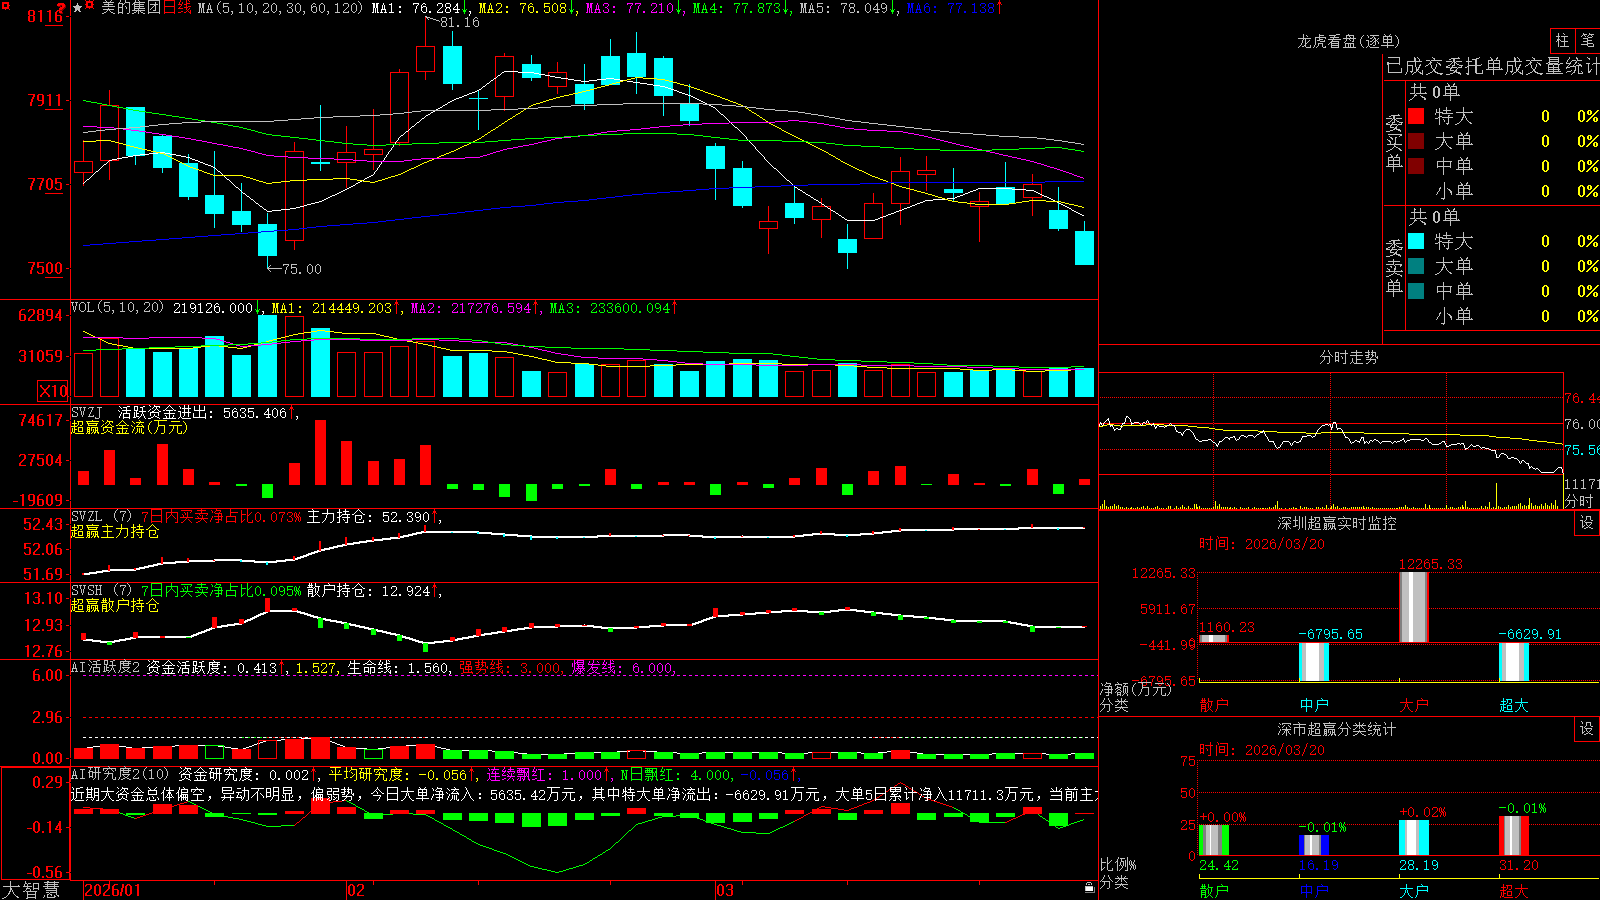Image resolution: width=1600 pixels, height=900 pixels.
Task: Click the small red gear marker beside the star
Action: (x=90, y=6)
